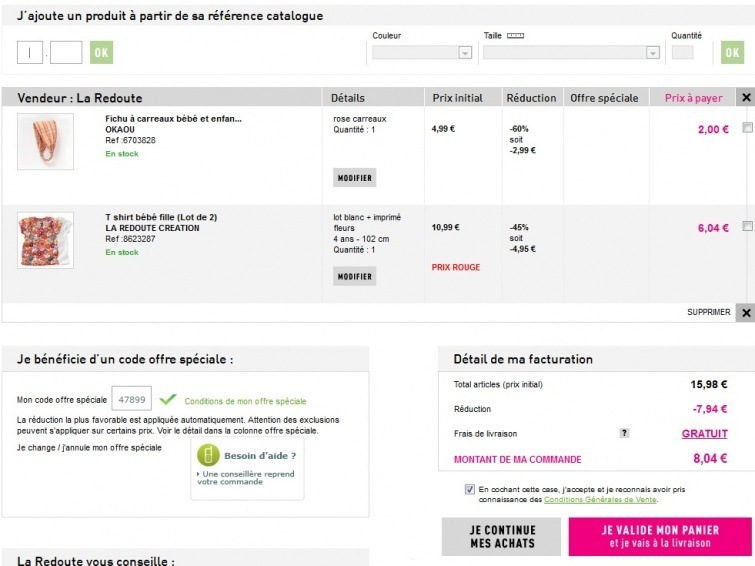Click the GRATUIT delivery fee link
This screenshot has height=566, width=755.
point(704,434)
